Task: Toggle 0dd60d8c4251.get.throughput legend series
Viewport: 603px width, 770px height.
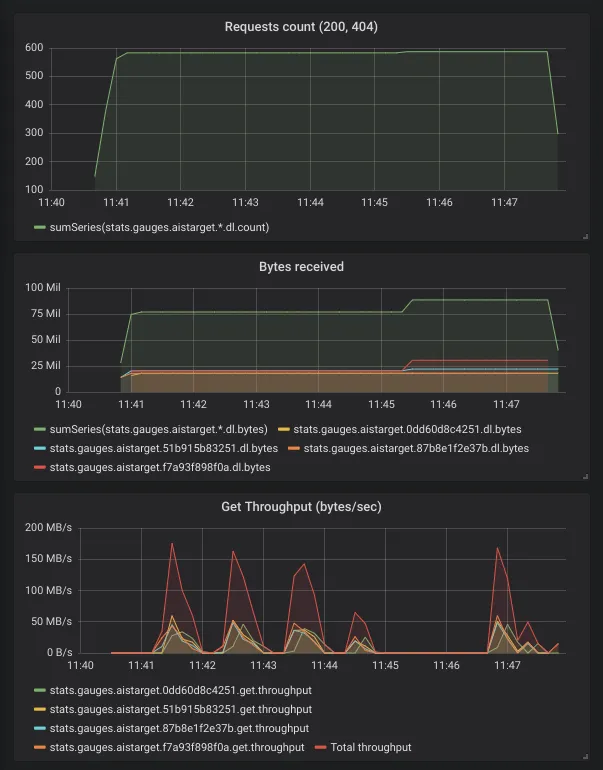Action: pos(181,690)
